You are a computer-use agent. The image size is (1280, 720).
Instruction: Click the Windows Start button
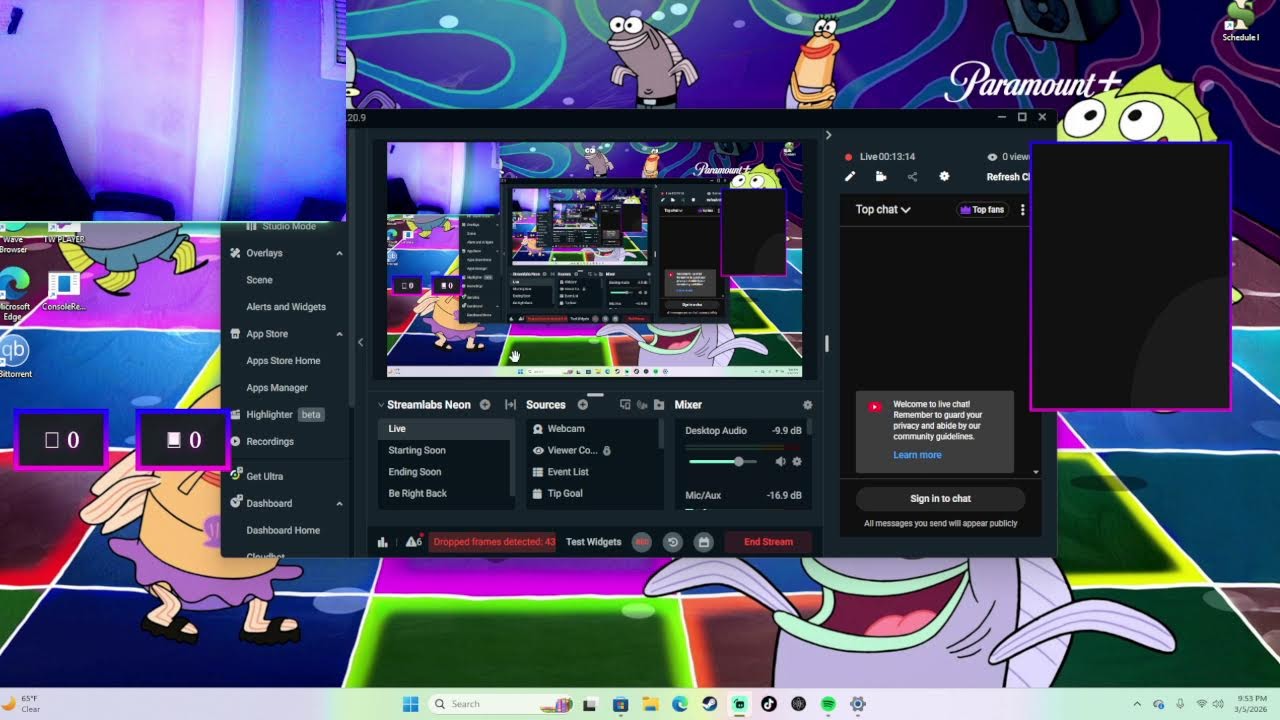(x=410, y=704)
